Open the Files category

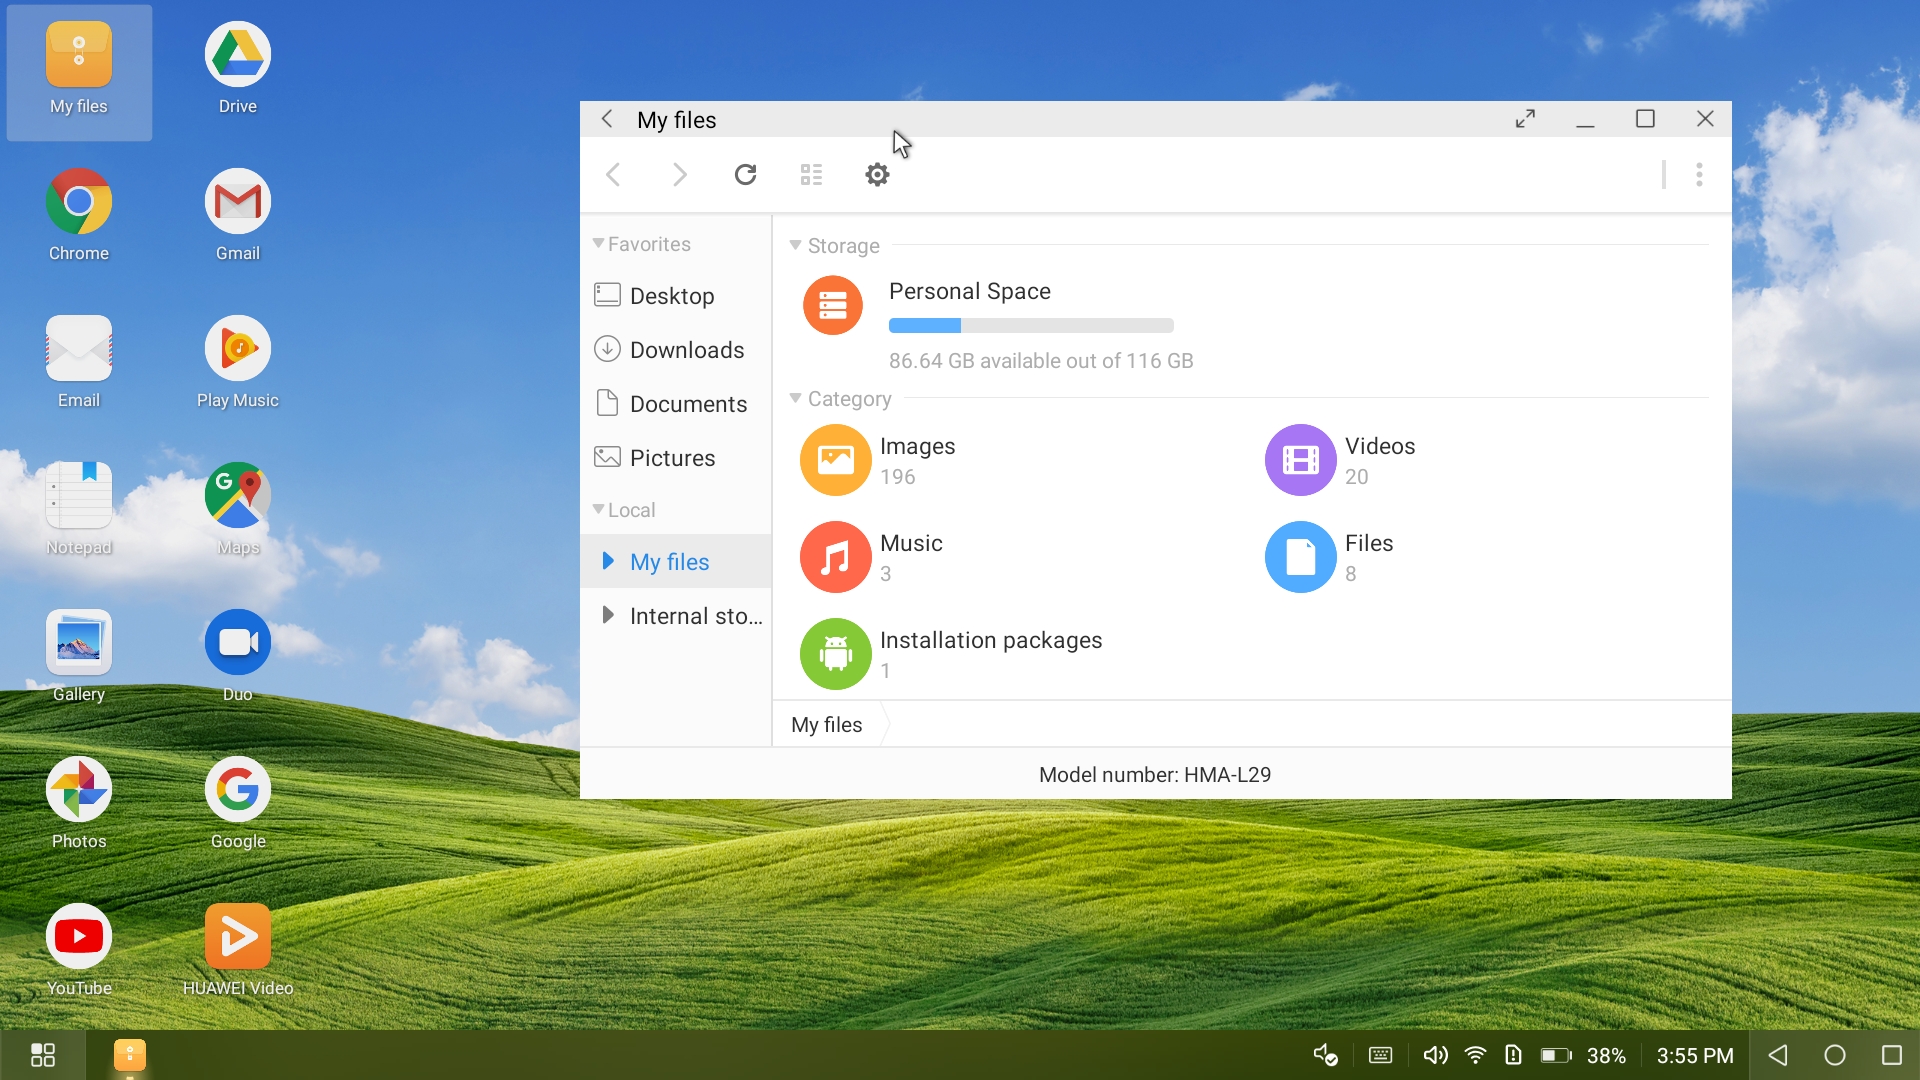(1301, 557)
